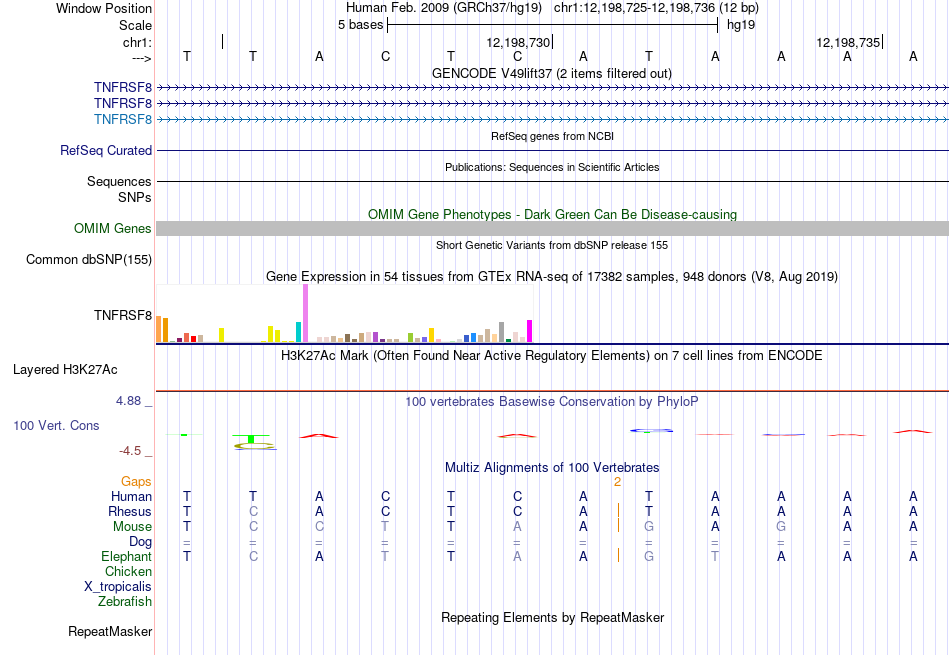This screenshot has height=655, width=950.
Task: Select the Elephant alignment row label
Action: (127, 556)
